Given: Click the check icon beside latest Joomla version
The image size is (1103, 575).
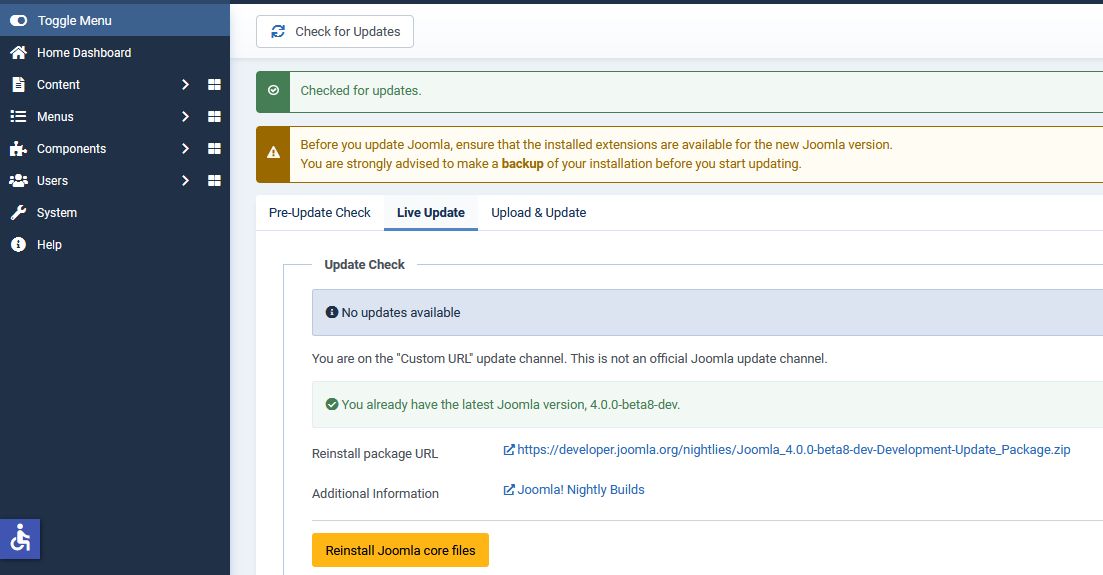Looking at the screenshot, I should pyautogui.click(x=332, y=404).
